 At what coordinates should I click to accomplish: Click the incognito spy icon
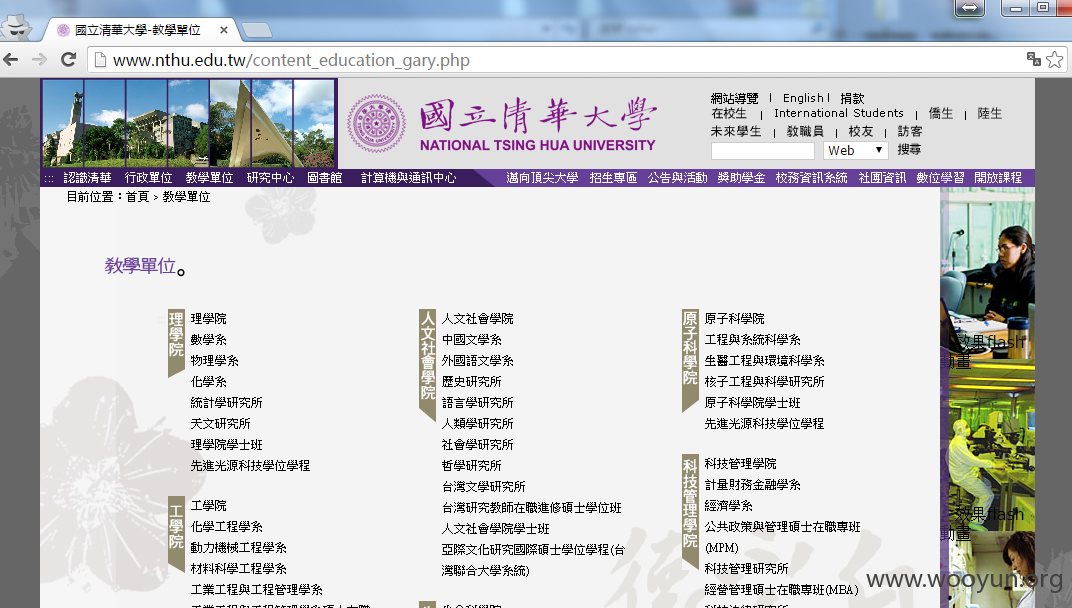(x=16, y=27)
